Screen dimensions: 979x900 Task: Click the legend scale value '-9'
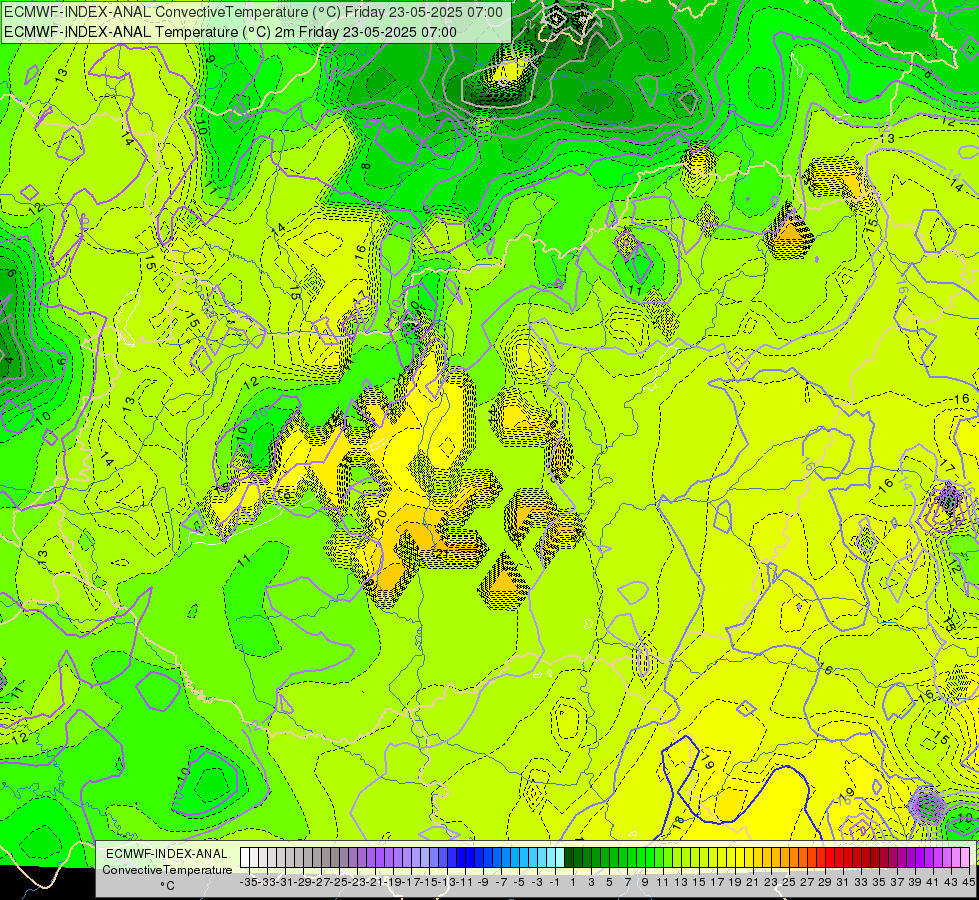(x=483, y=882)
